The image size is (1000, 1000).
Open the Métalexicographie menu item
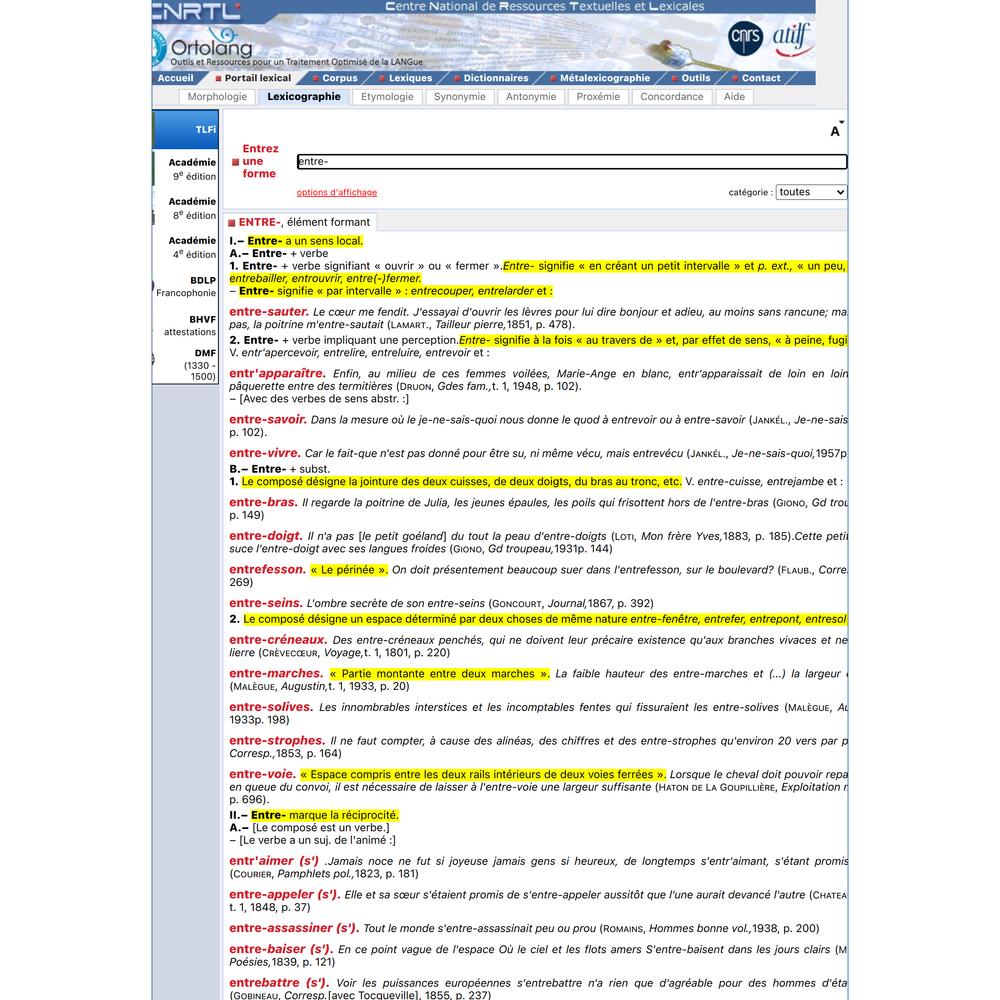(x=605, y=78)
